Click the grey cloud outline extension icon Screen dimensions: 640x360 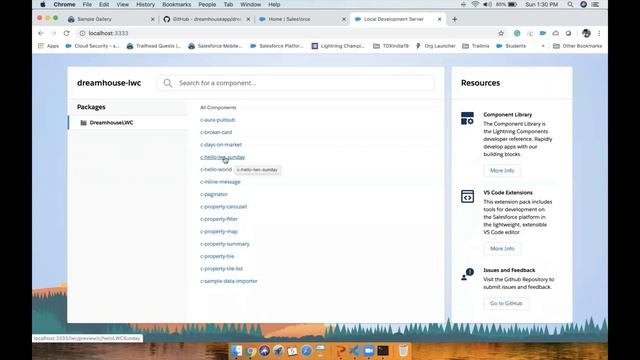pos(556,33)
